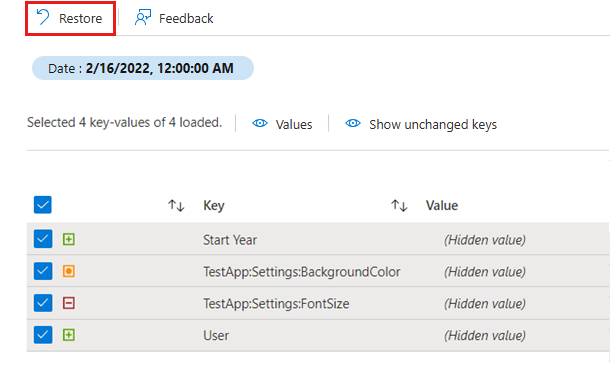
Task: Select the TestApp:Settings:FontSize key text
Action: tap(276, 304)
